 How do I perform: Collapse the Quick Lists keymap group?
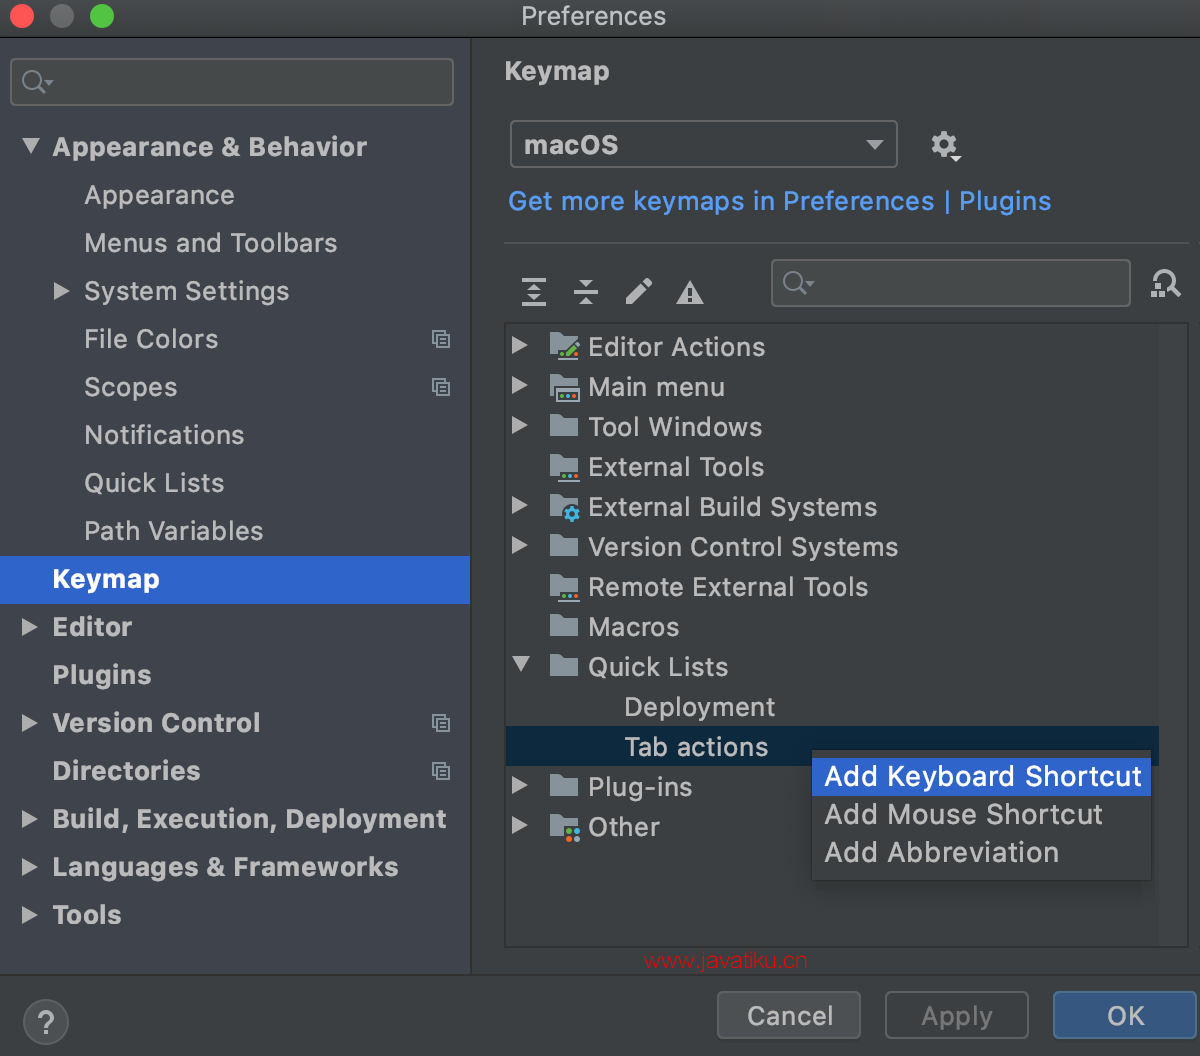point(520,665)
